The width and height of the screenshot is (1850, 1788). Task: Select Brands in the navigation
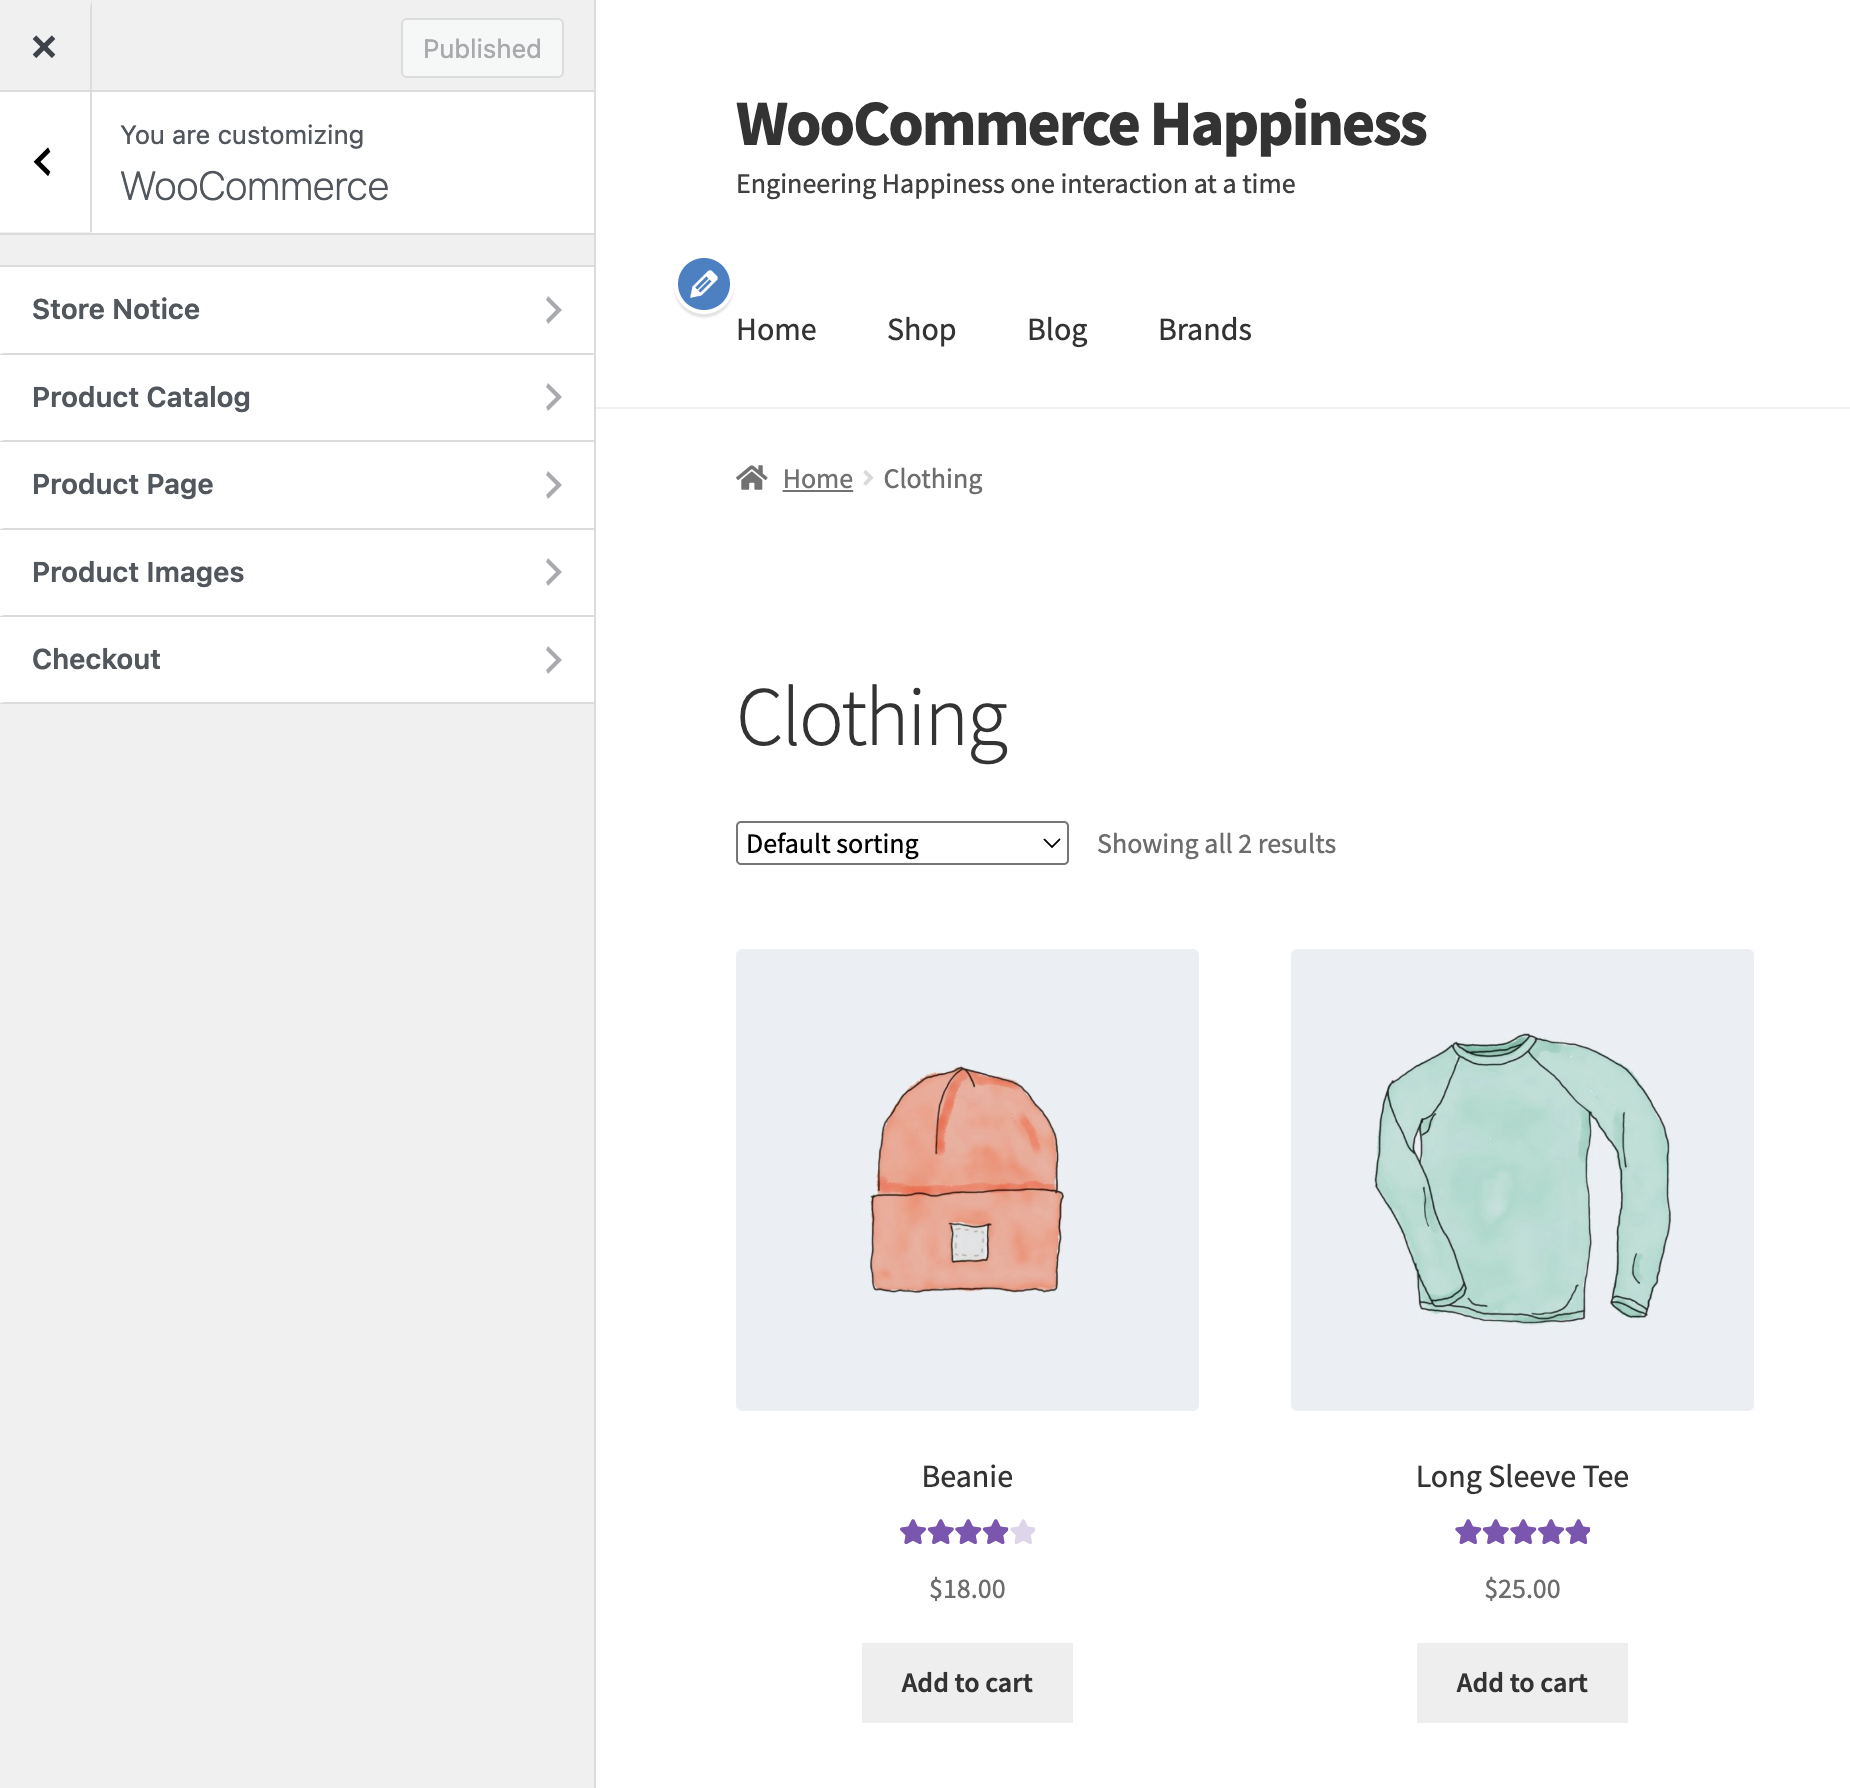click(1204, 329)
